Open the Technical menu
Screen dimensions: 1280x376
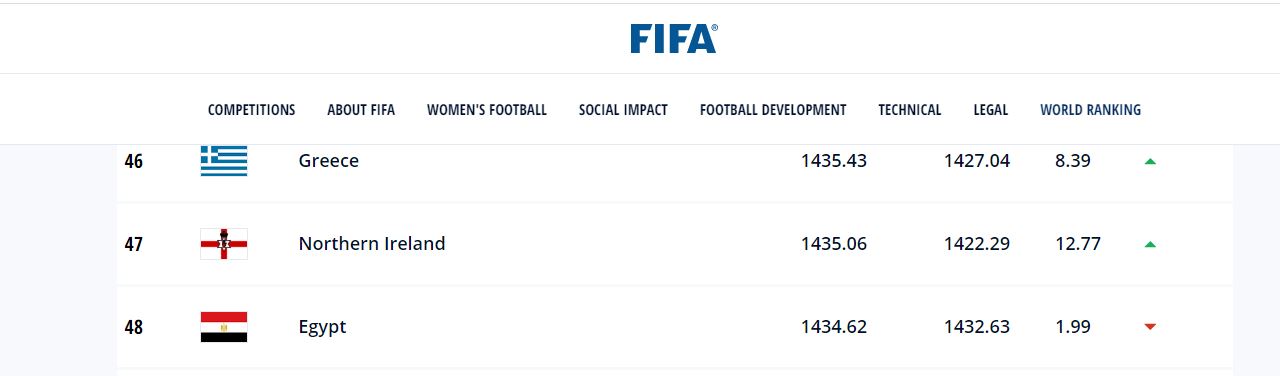910,110
